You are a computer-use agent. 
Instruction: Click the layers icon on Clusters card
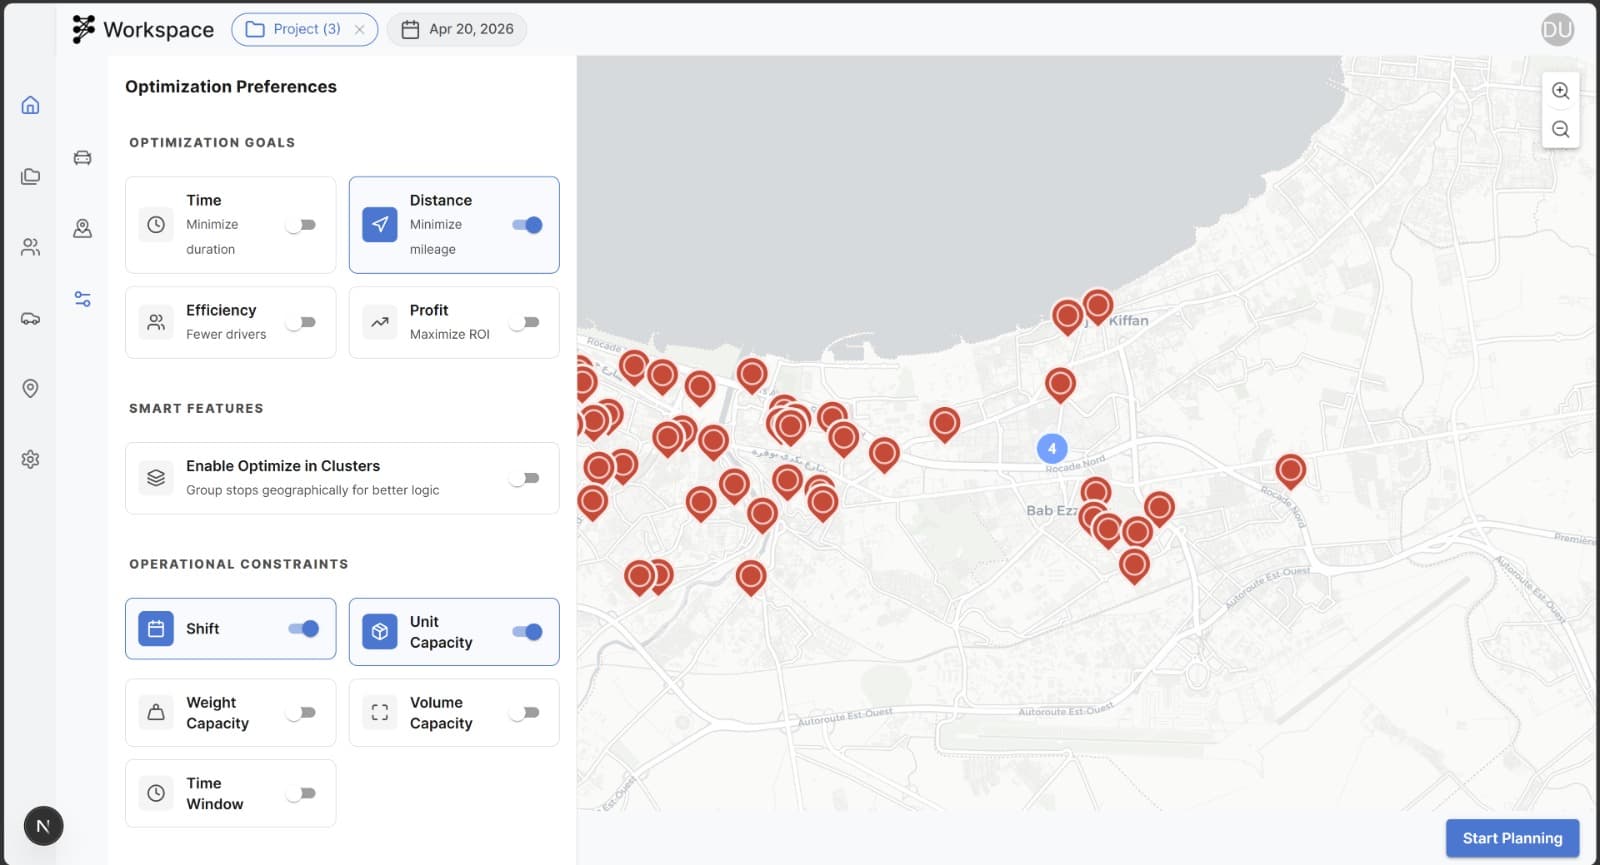156,478
